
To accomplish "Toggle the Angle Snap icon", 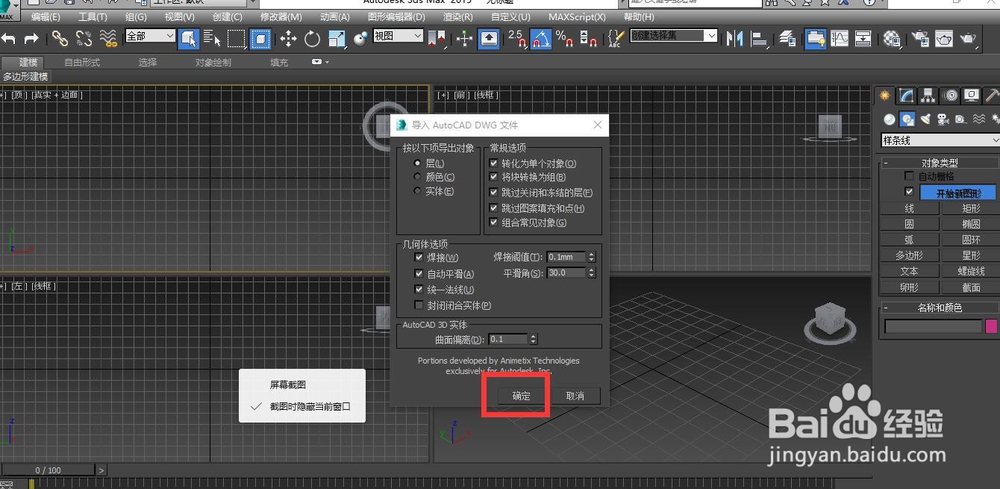I will (541, 39).
